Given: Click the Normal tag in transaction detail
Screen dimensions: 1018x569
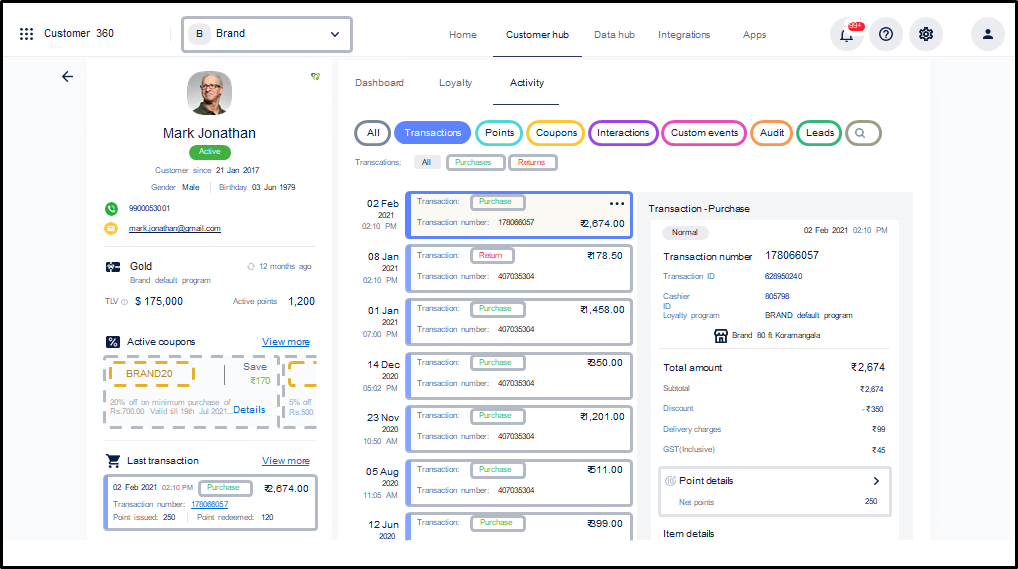Looking at the screenshot, I should [685, 232].
